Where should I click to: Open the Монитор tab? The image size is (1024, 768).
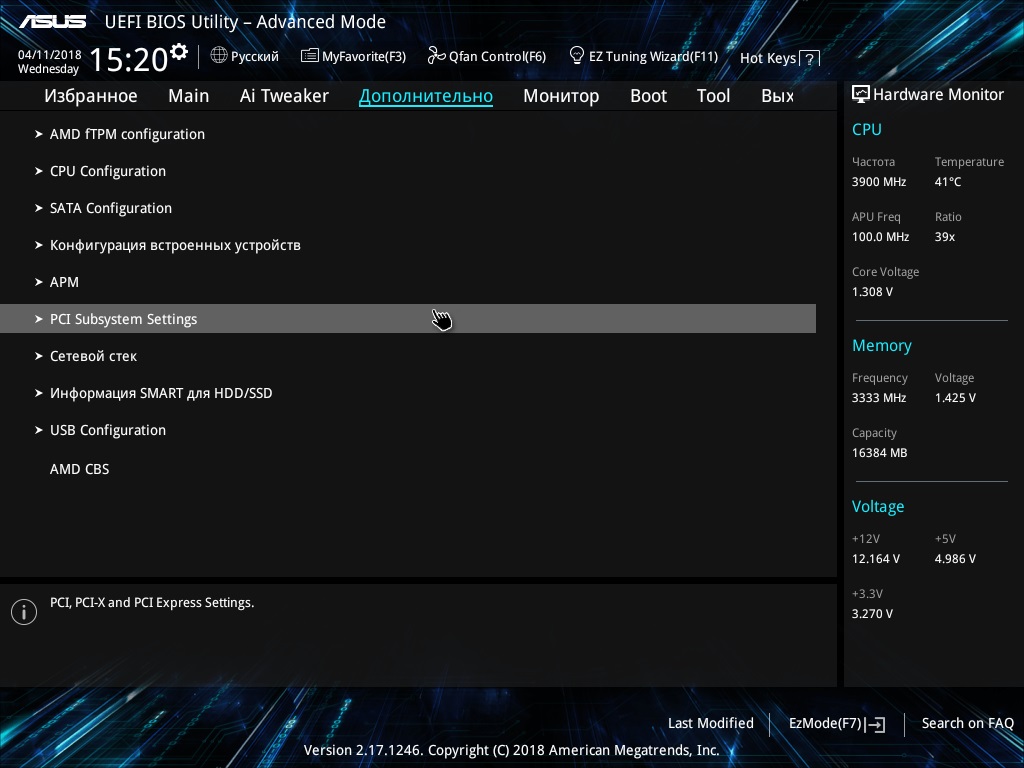pos(561,96)
